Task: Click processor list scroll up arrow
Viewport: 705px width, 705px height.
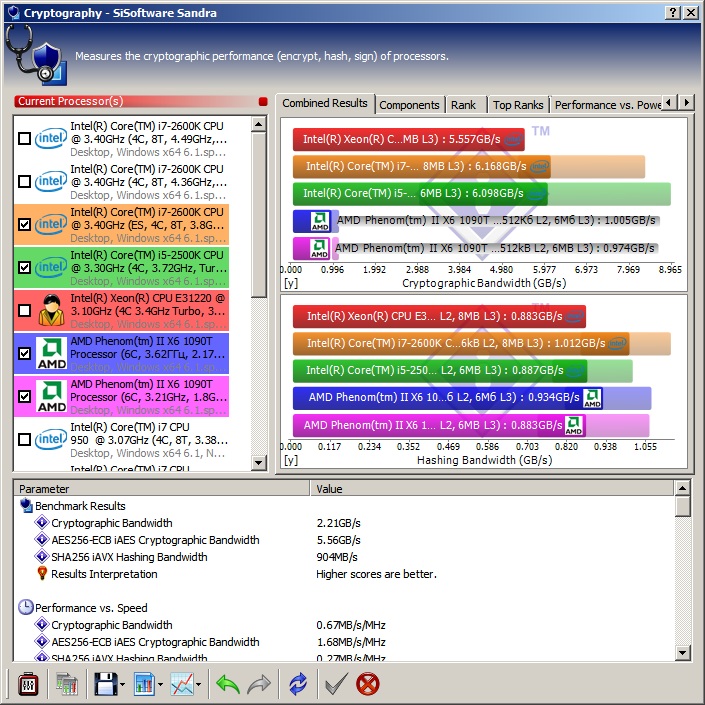Action: pos(259,124)
